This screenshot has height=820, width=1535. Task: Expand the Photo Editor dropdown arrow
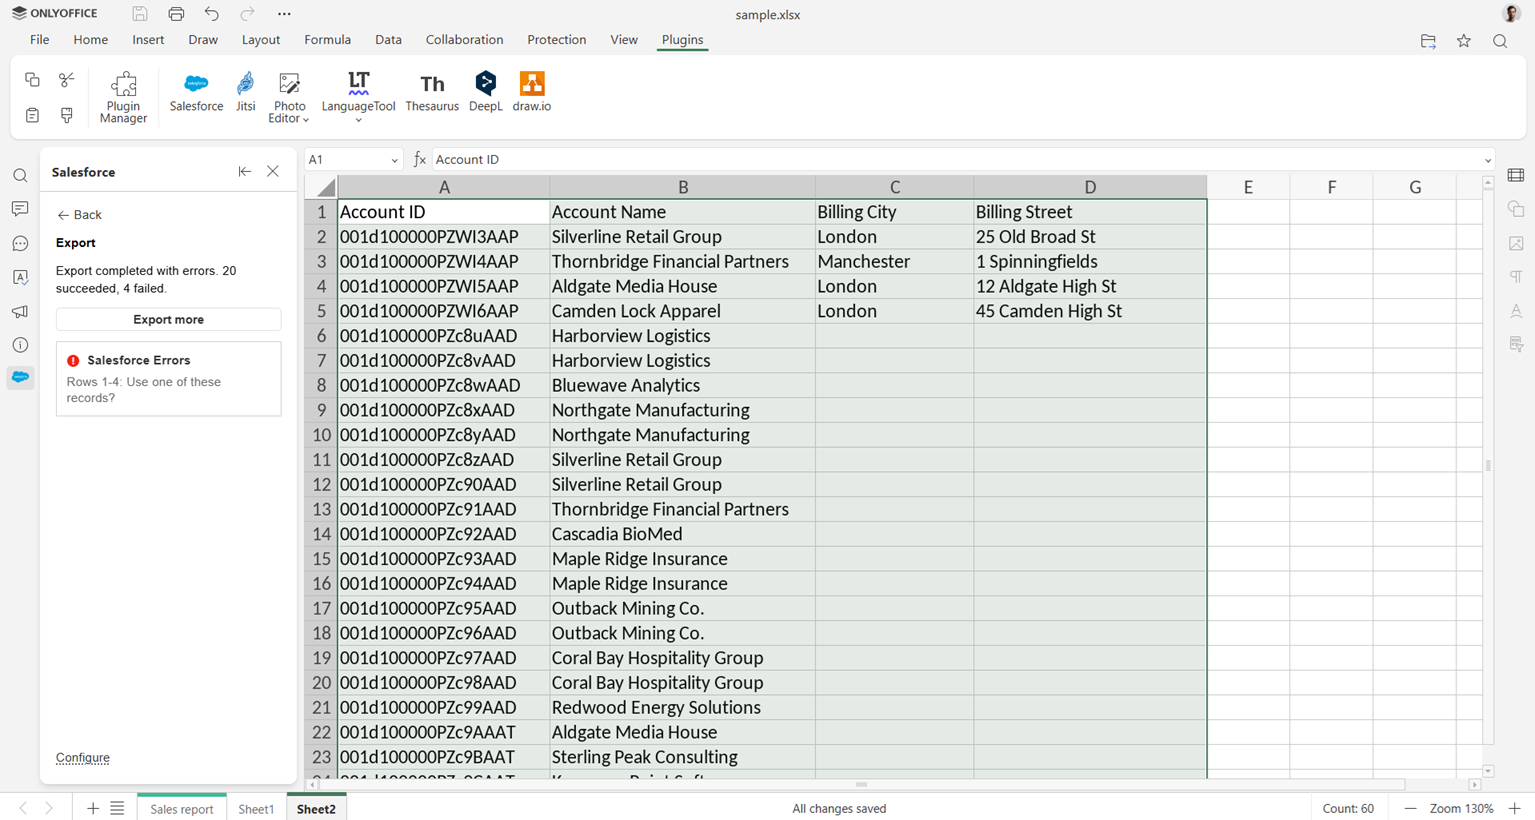(305, 119)
